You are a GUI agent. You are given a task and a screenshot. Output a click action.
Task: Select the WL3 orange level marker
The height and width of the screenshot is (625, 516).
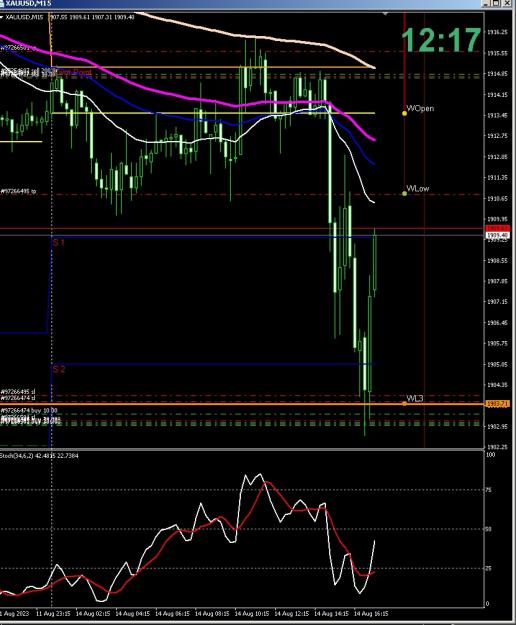click(404, 404)
